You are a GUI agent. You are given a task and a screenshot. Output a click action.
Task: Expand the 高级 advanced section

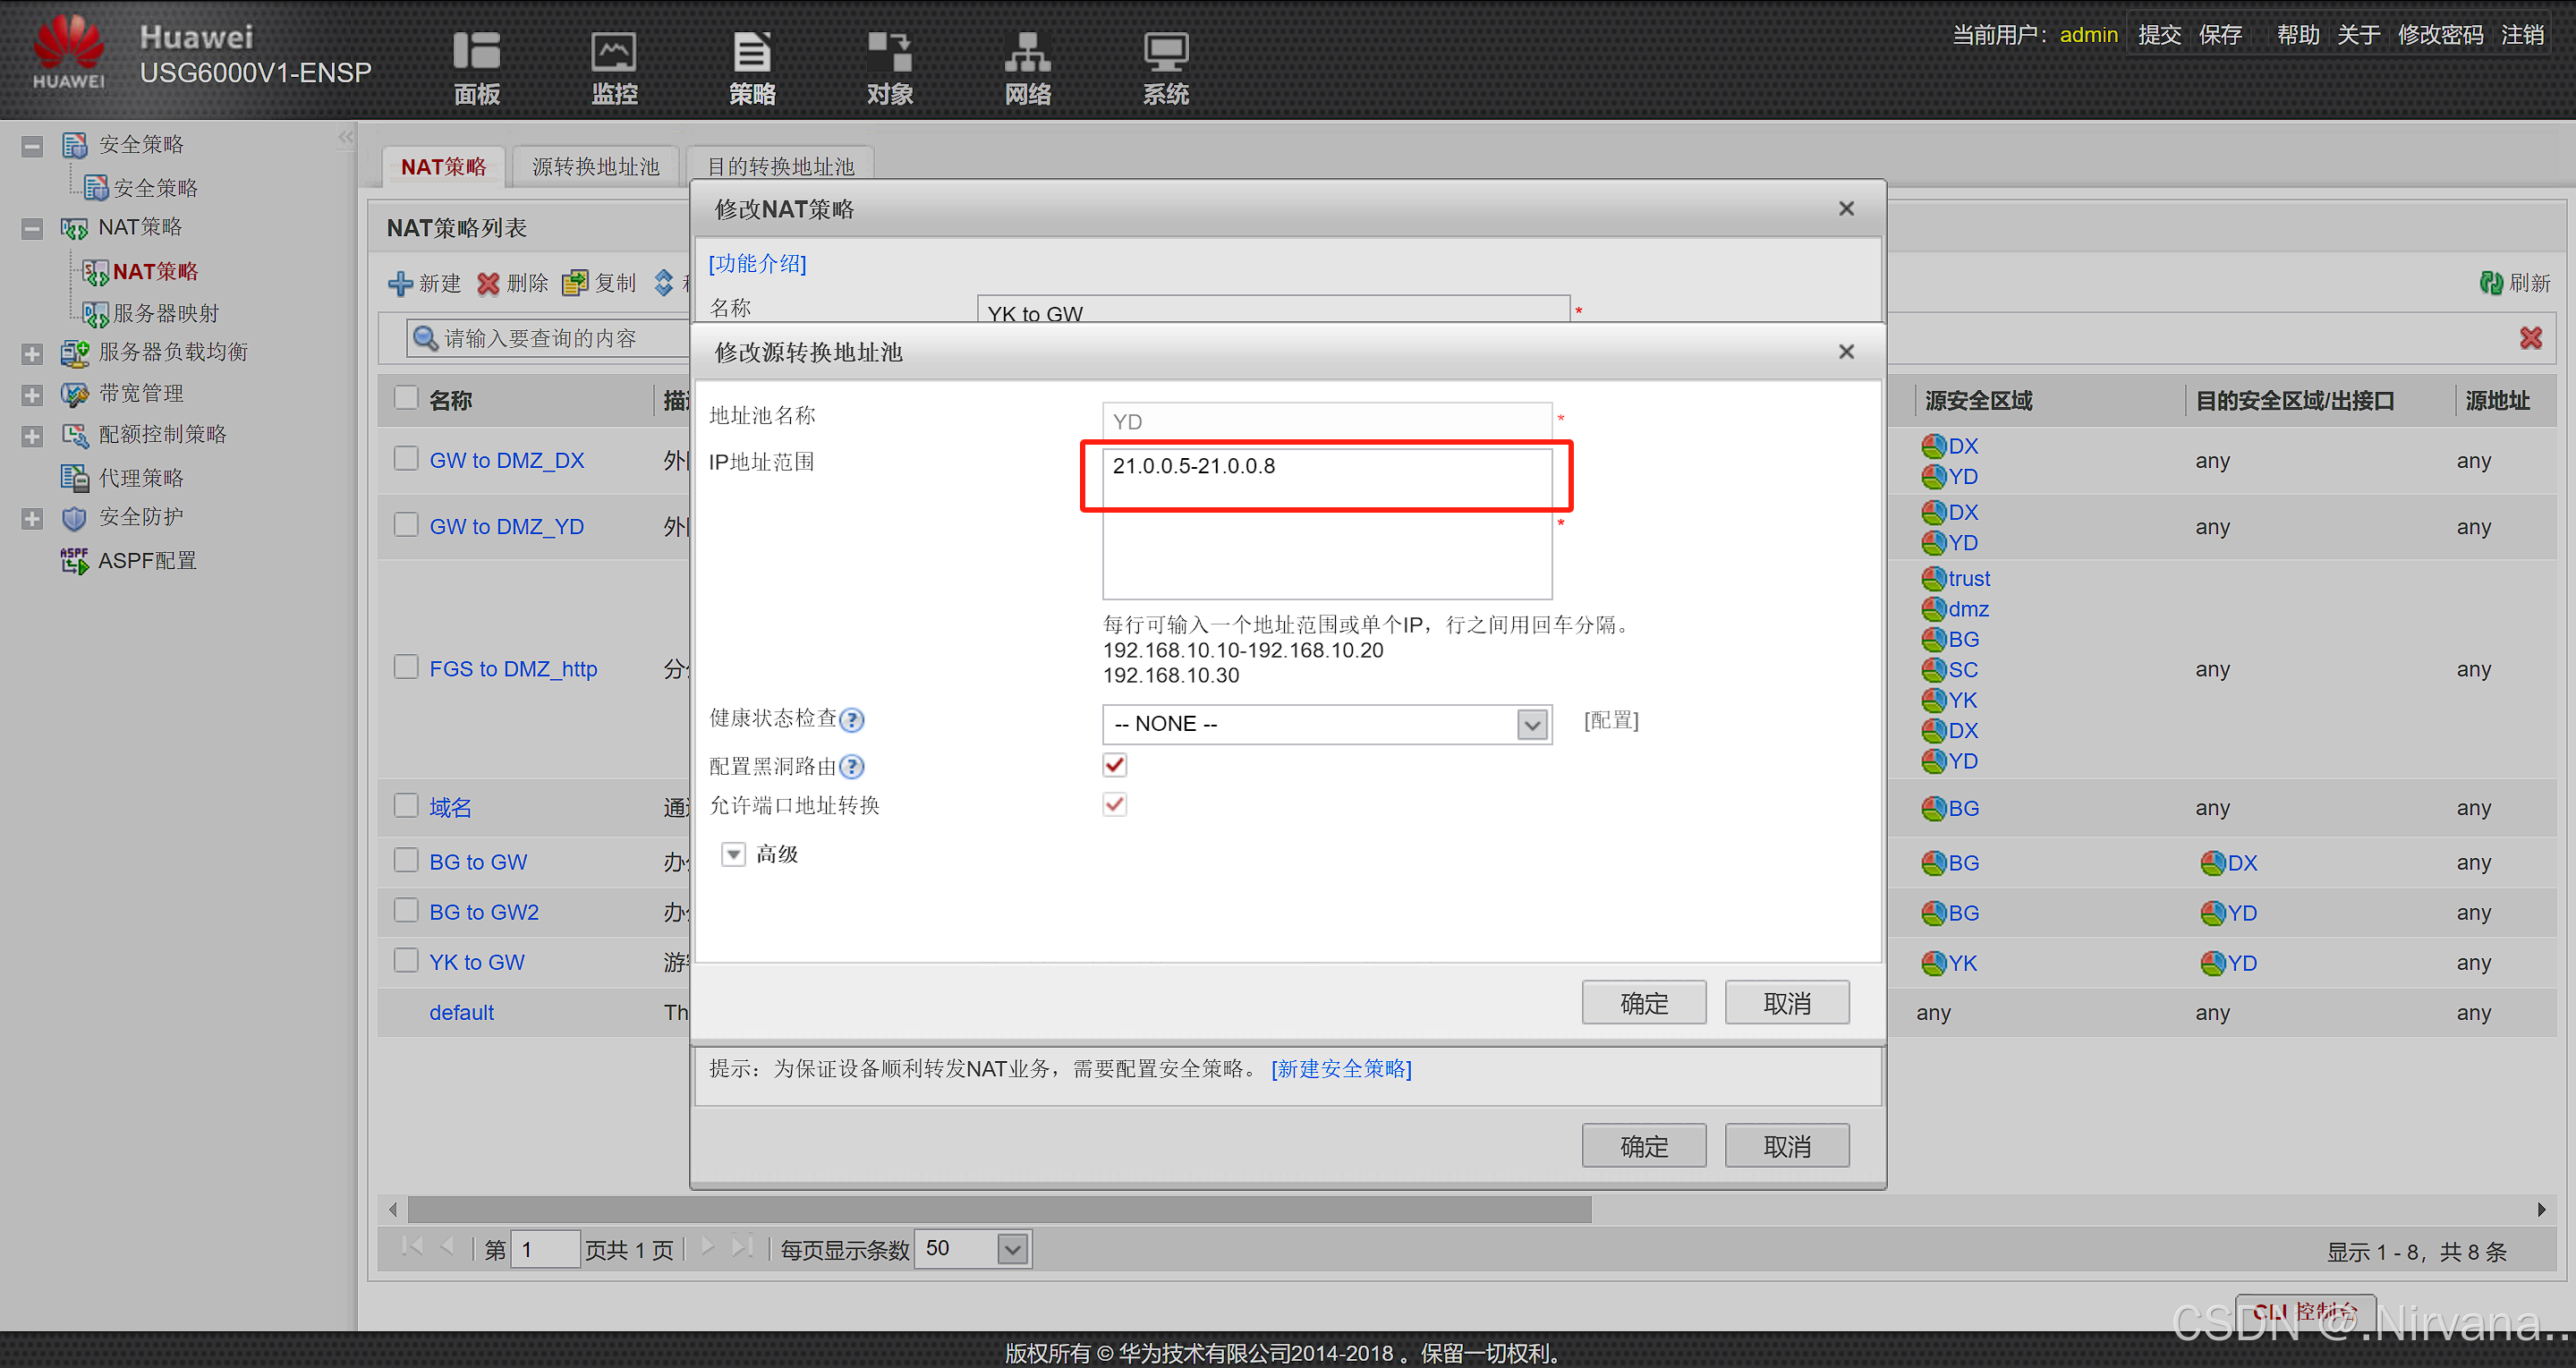pos(734,854)
